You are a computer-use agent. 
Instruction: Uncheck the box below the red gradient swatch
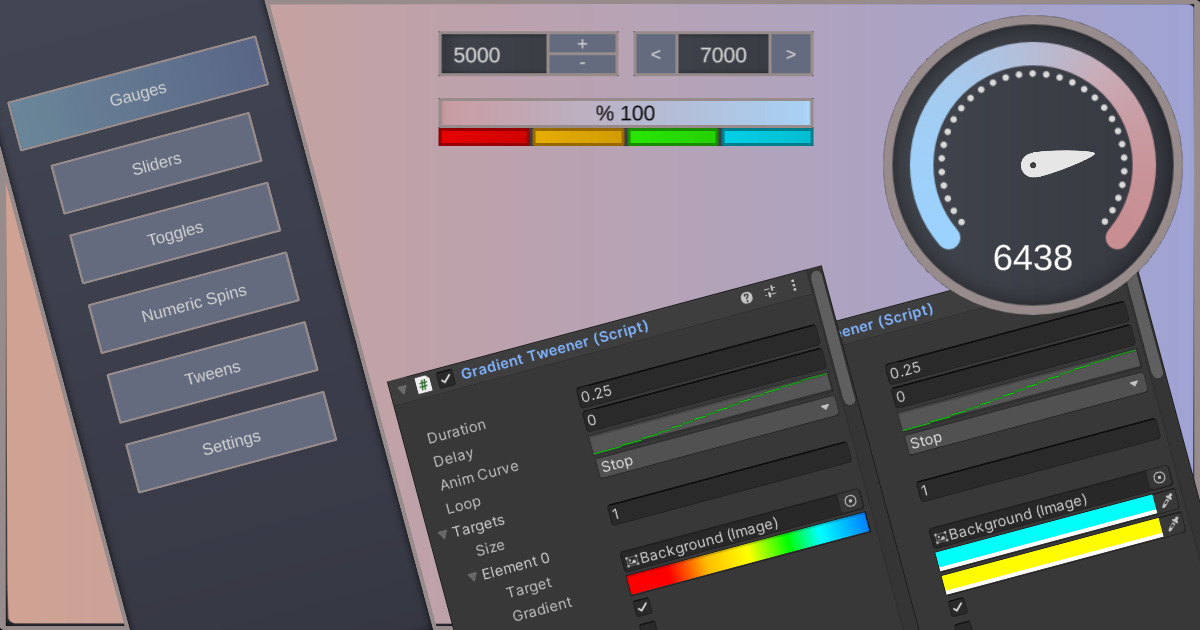(643, 606)
